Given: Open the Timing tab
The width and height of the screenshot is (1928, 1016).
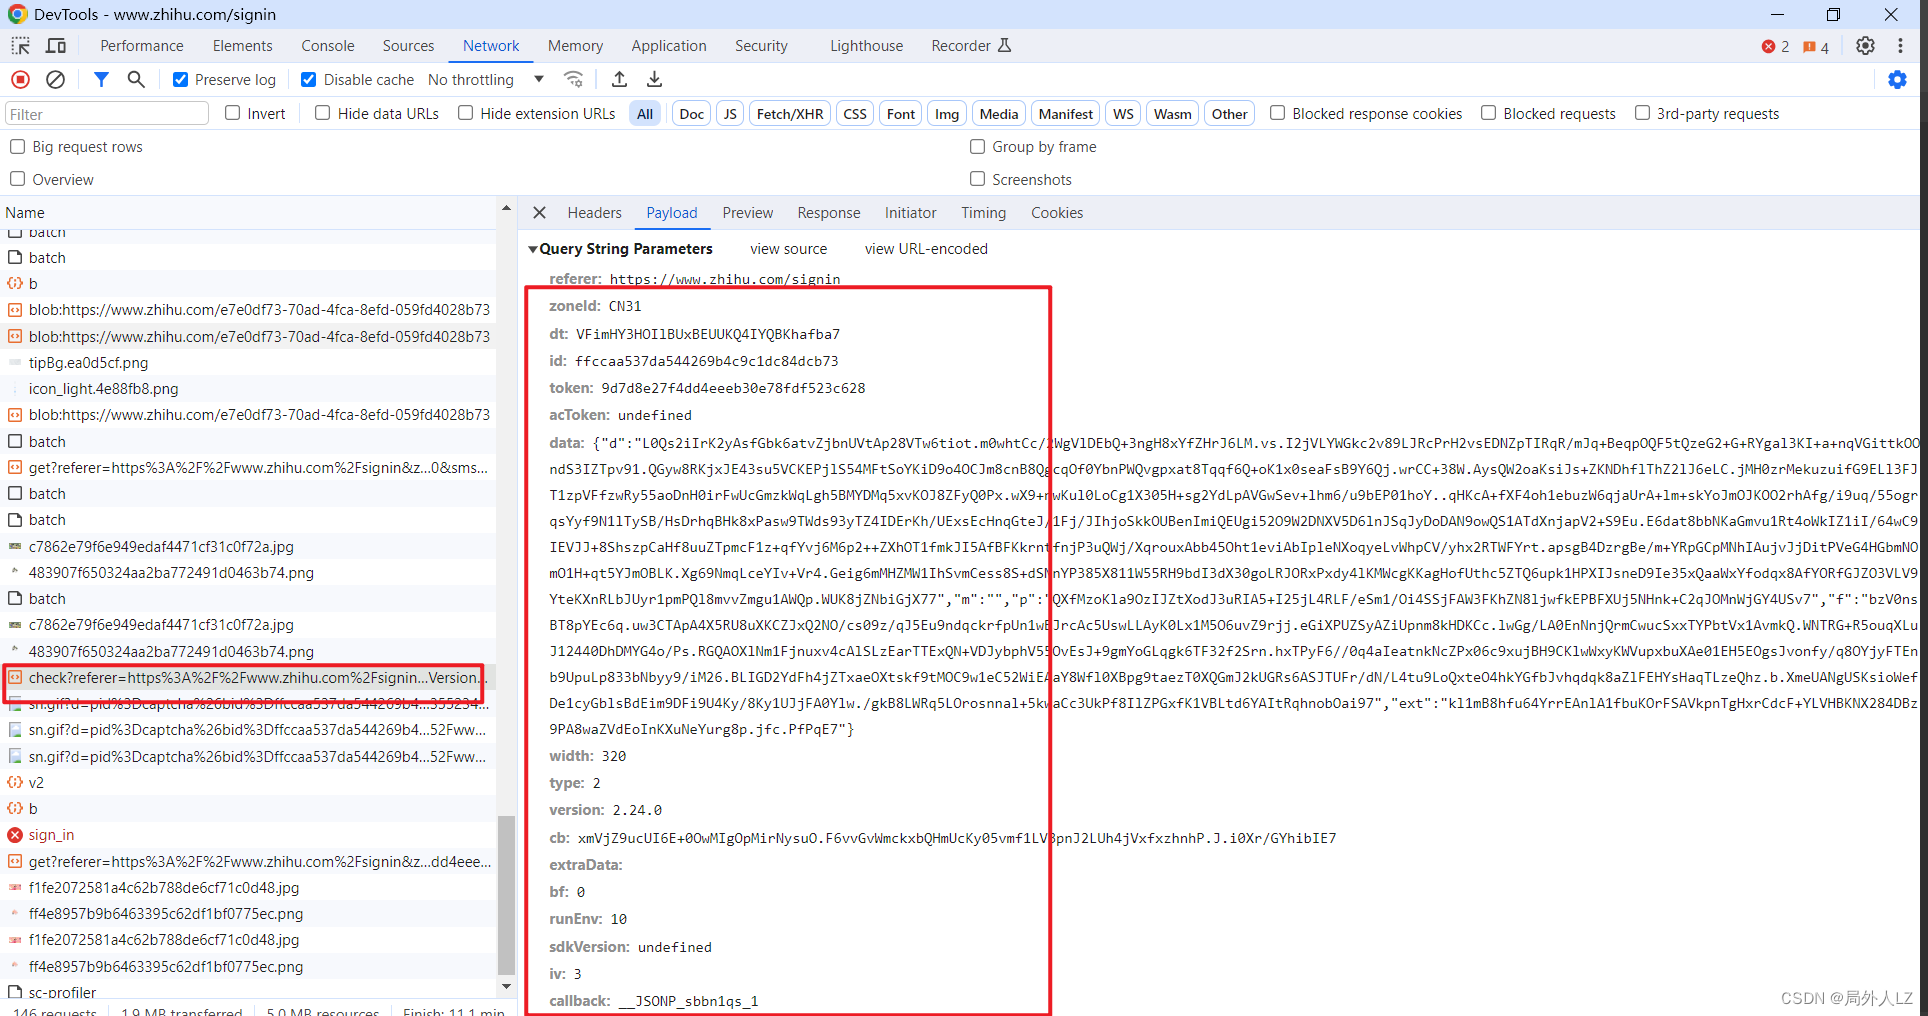Looking at the screenshot, I should pos(984,213).
